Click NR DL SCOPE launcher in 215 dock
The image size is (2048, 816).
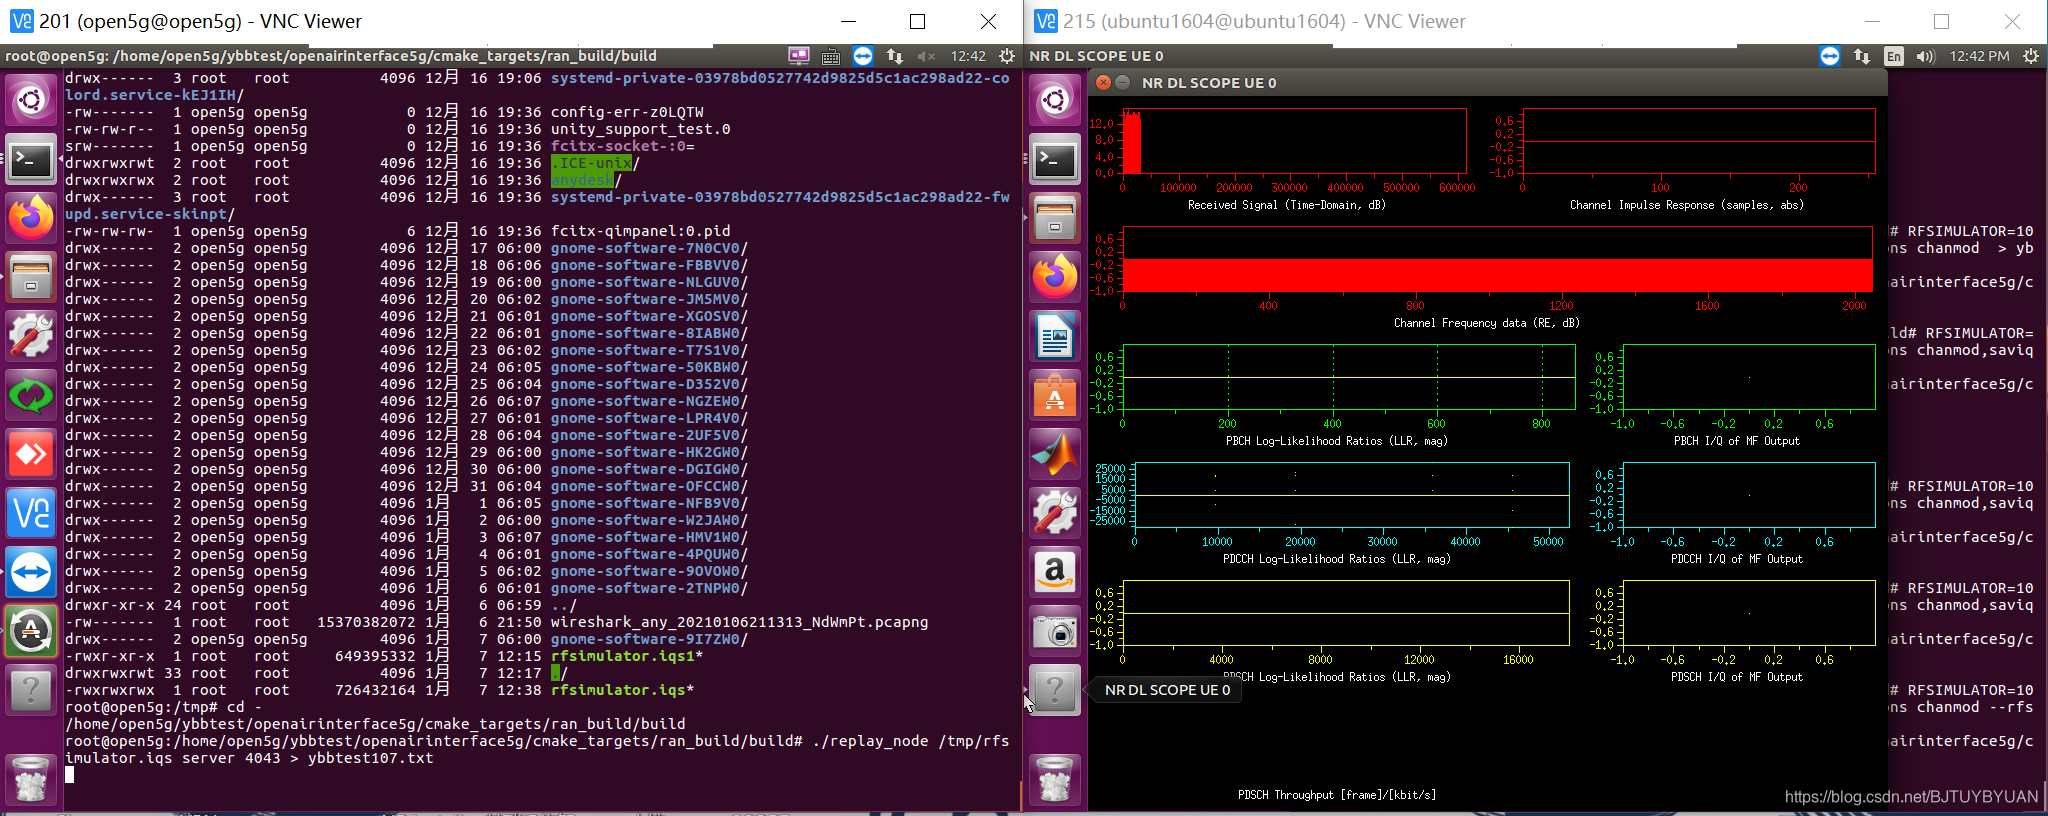click(x=1055, y=690)
